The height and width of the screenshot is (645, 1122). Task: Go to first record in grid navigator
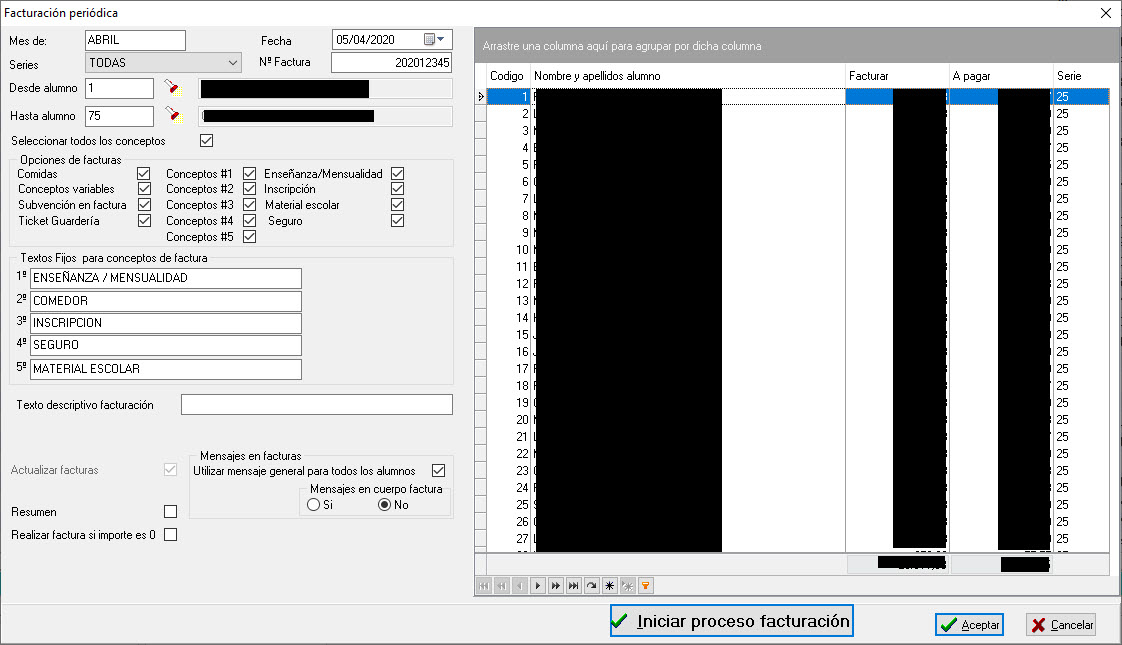(484, 586)
